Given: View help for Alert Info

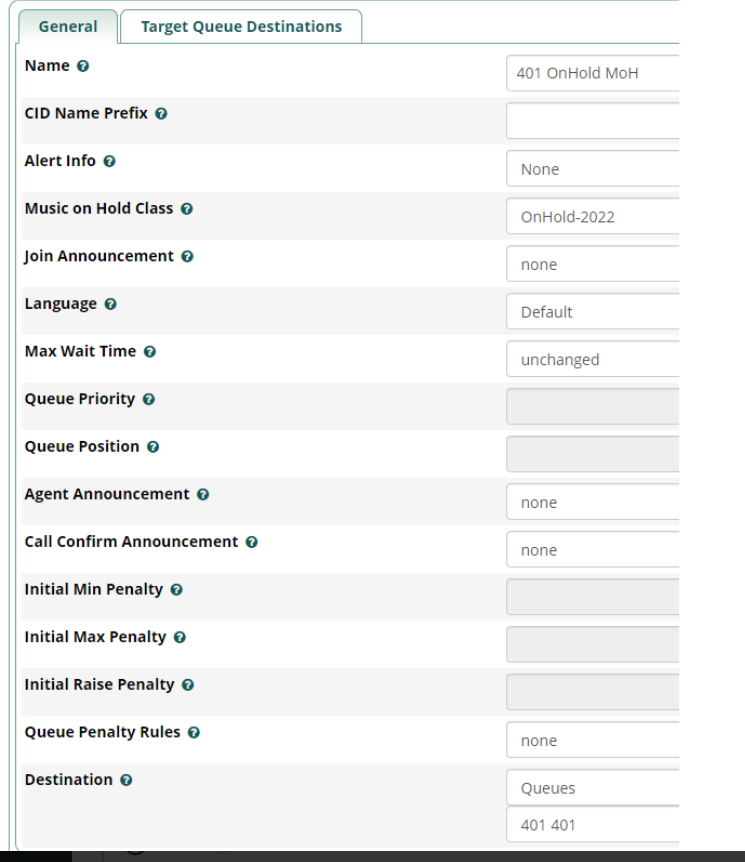Looking at the screenshot, I should (108, 161).
